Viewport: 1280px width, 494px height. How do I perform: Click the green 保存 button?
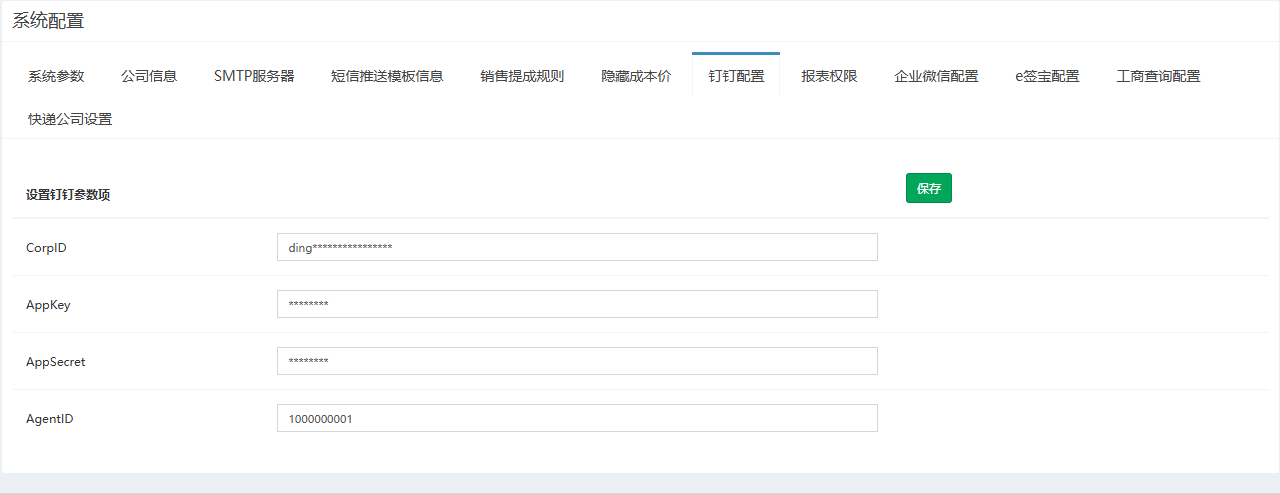(x=929, y=188)
